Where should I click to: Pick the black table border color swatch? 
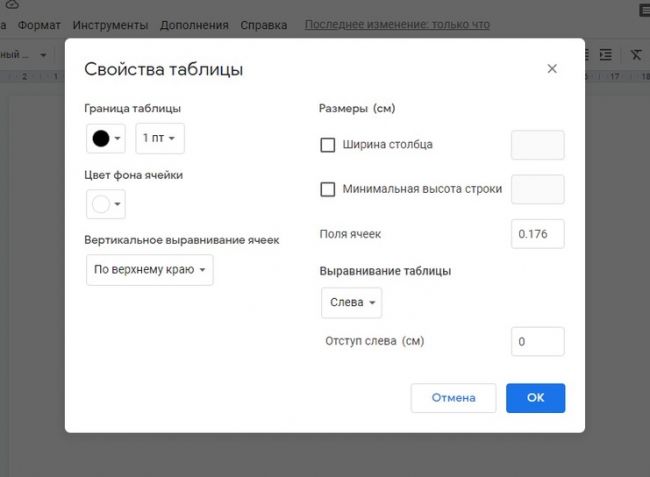click(106, 138)
